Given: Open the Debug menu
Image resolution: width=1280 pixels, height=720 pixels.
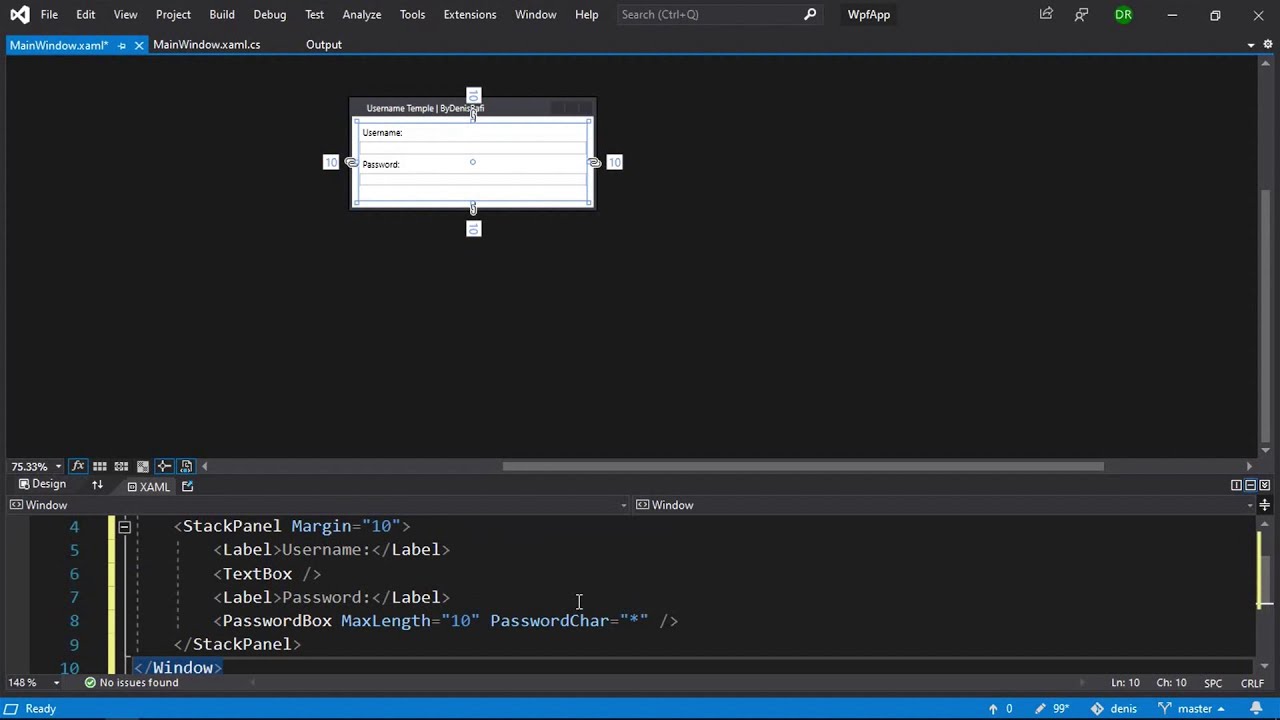Looking at the screenshot, I should [270, 14].
